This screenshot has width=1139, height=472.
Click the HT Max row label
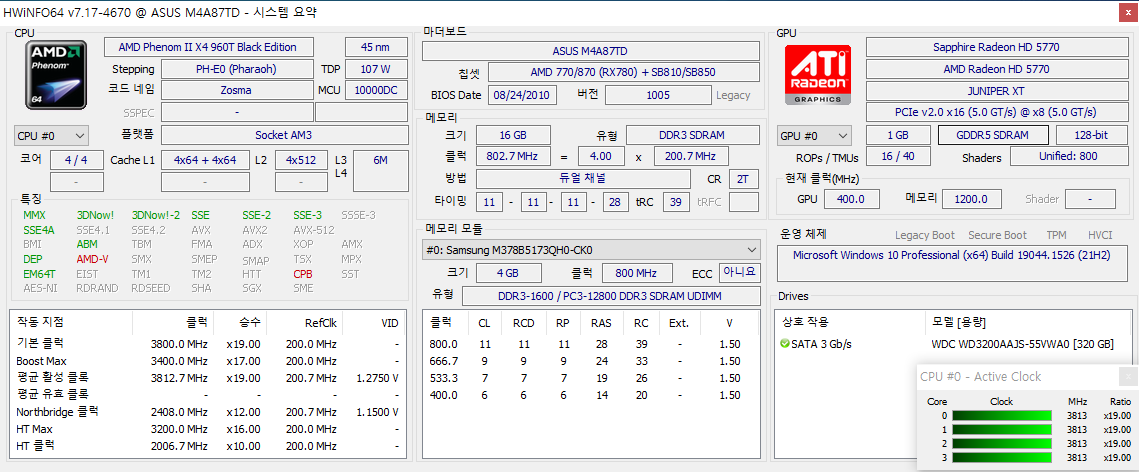pos(33,428)
